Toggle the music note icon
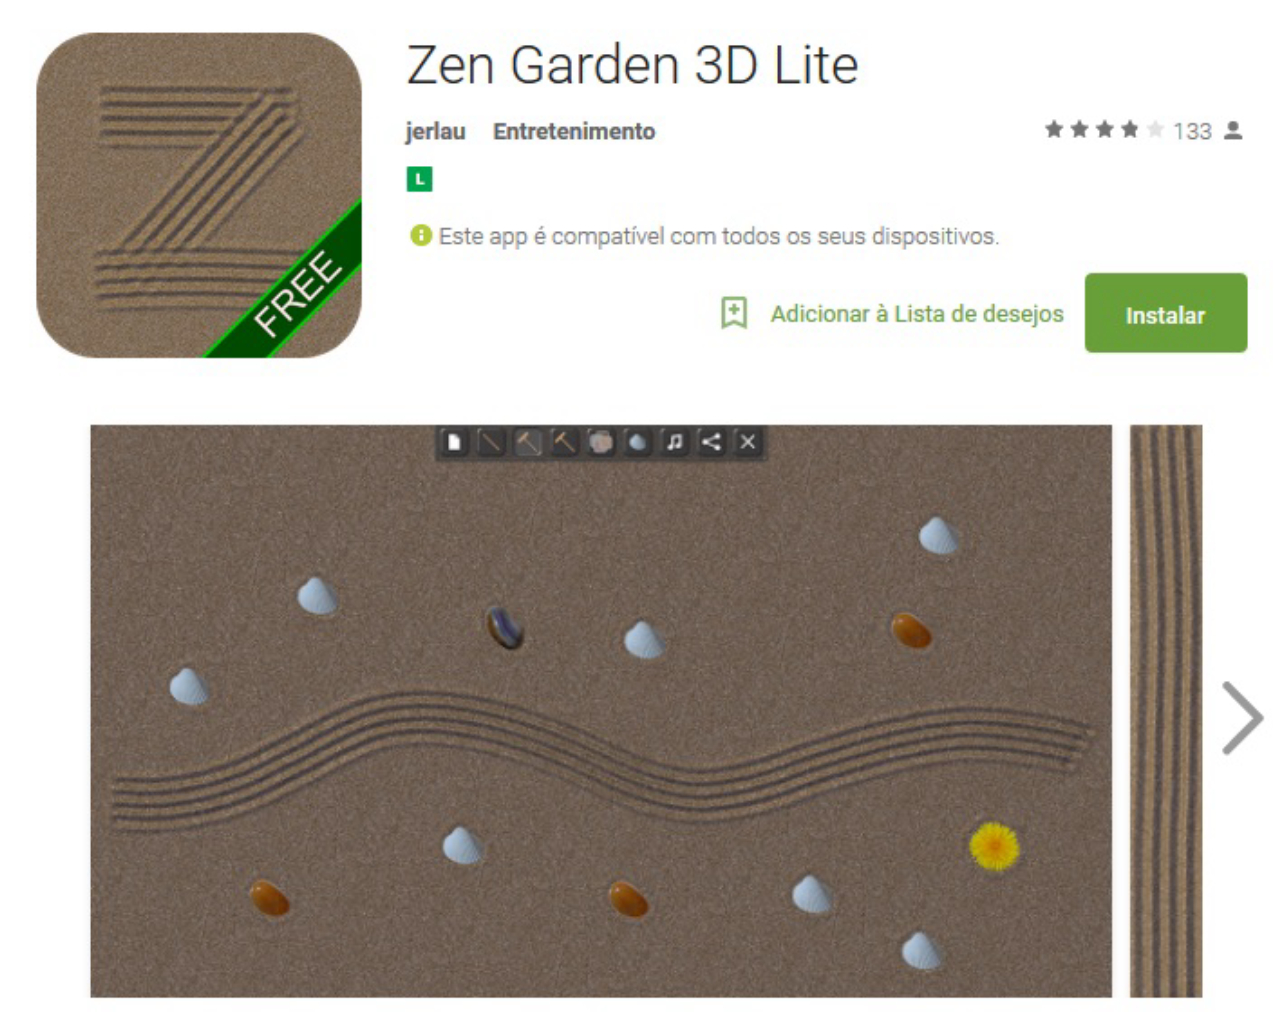 click(x=674, y=442)
